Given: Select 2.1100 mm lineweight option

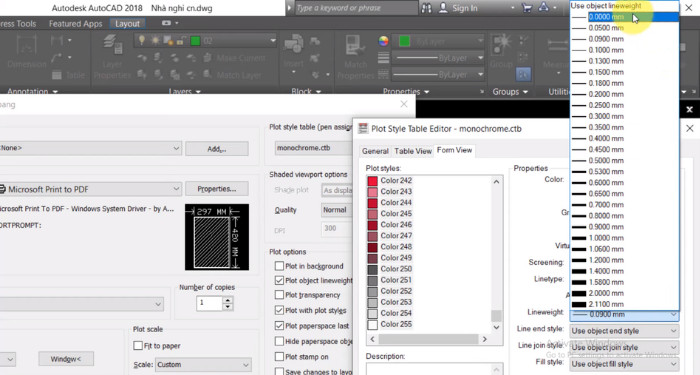Looking at the screenshot, I should (625, 304).
